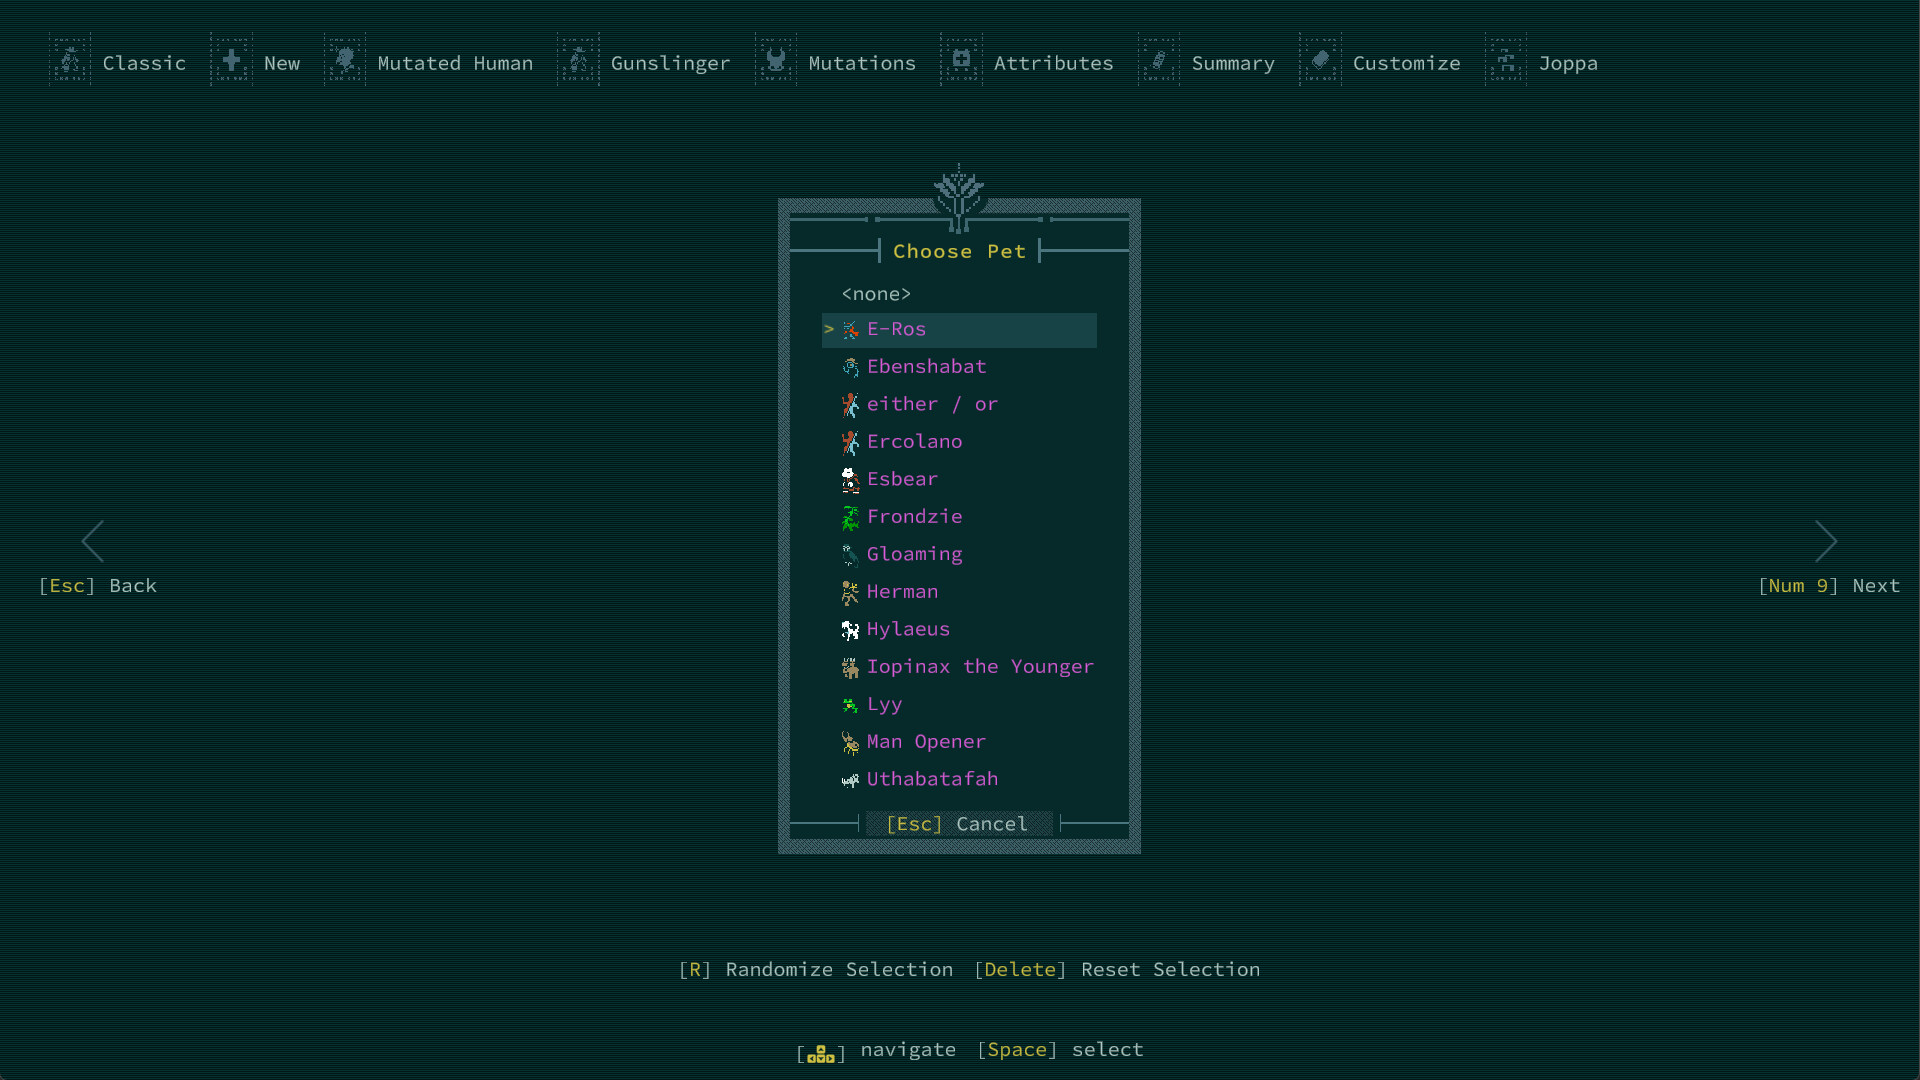Click Iopinax the Younger's sprite icon
This screenshot has height=1080, width=1920.
click(x=850, y=667)
